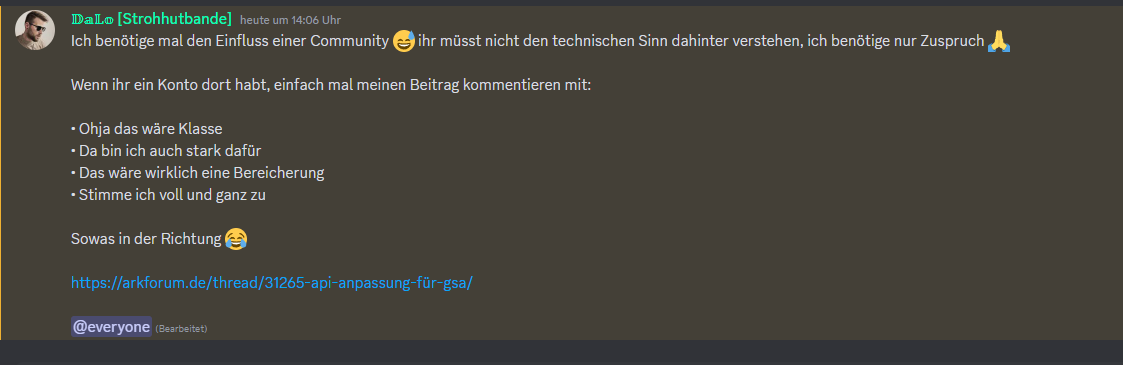Click the word Community in the first line
This screenshot has width=1123, height=365.
pyautogui.click(x=349, y=42)
